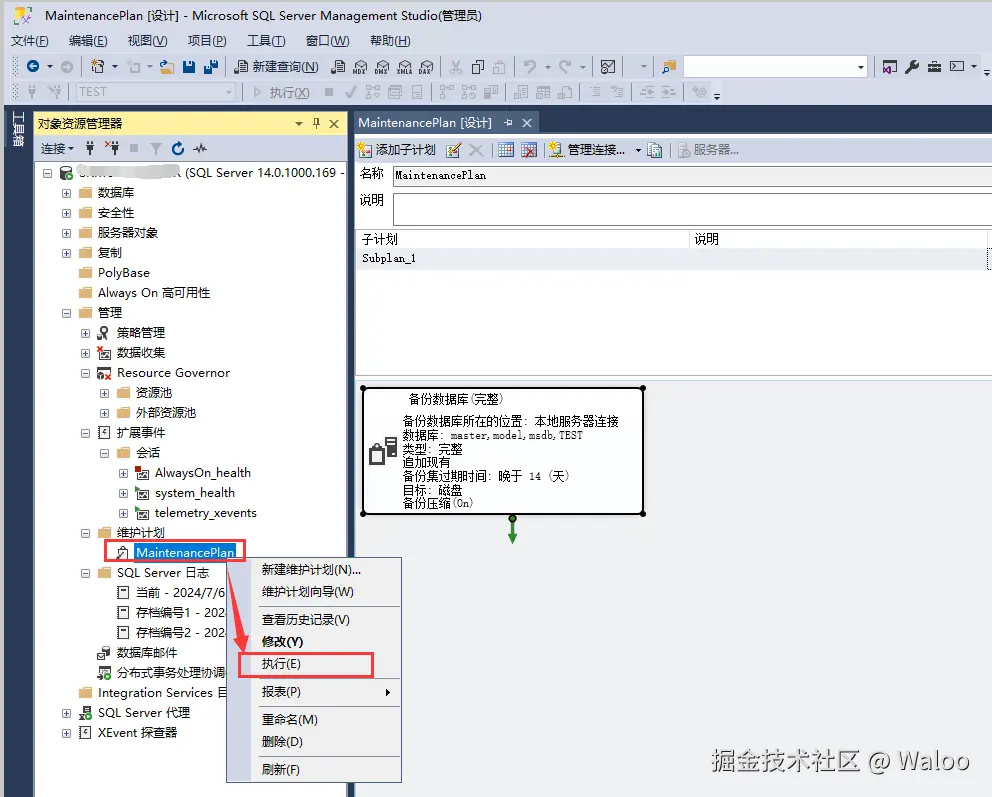
Task: Click the 添加子计划 button
Action: tap(397, 150)
